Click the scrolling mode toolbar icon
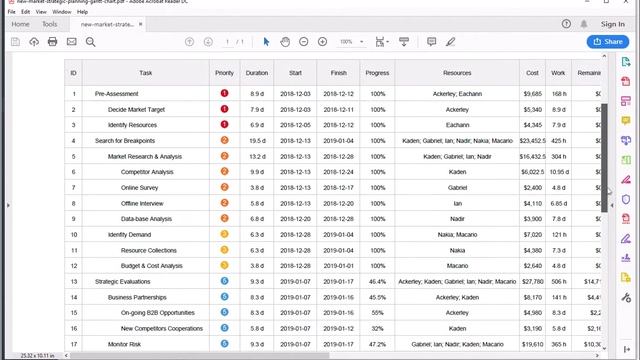Screen dimensions: 640x360 click(x=404, y=42)
